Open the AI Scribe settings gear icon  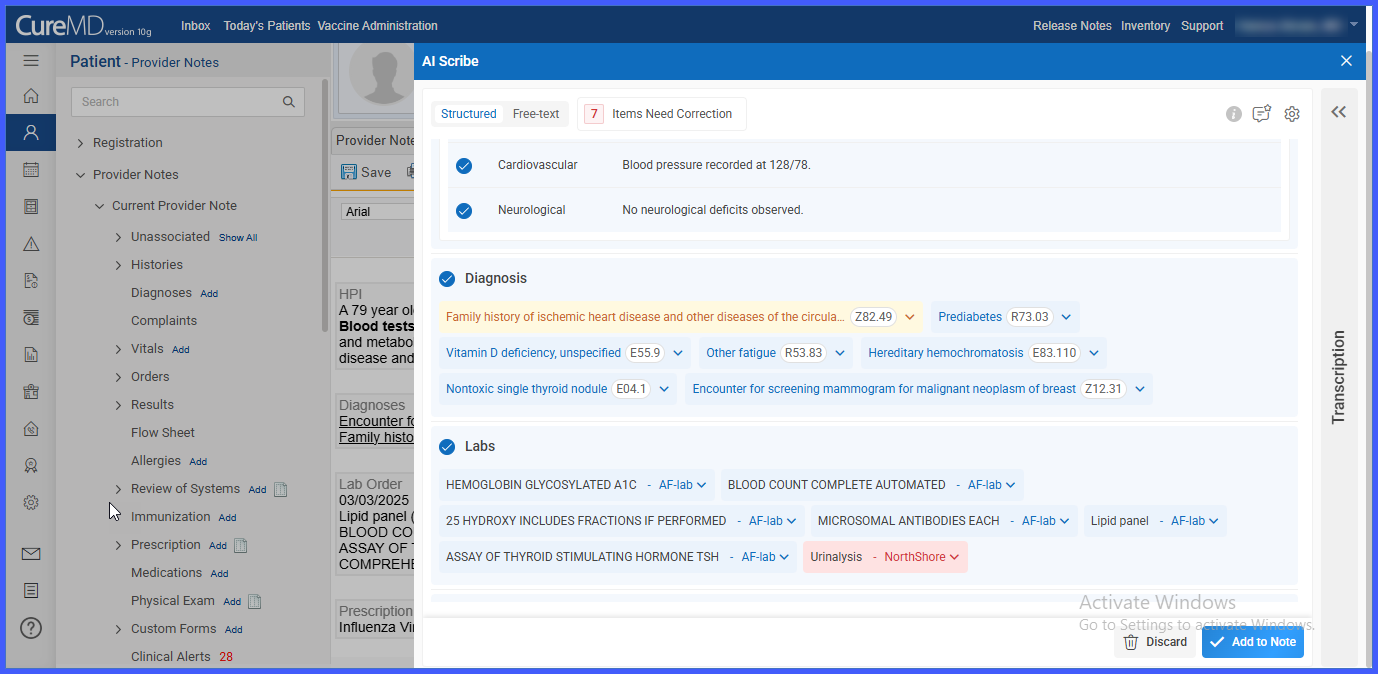tap(1292, 114)
